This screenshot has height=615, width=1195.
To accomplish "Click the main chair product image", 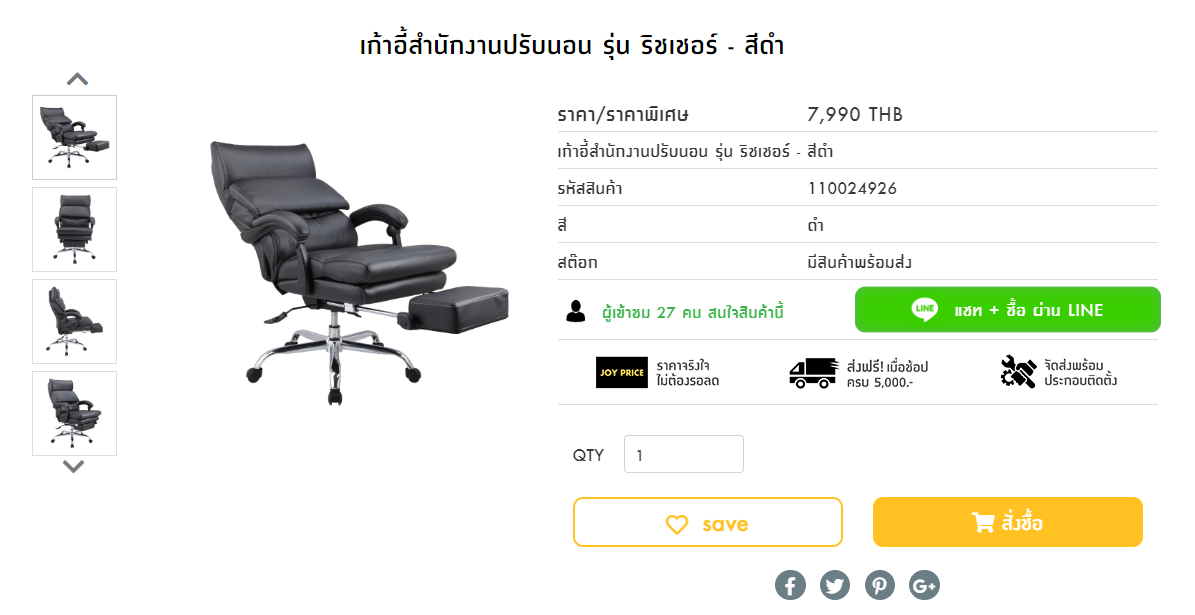I will pyautogui.click(x=360, y=272).
